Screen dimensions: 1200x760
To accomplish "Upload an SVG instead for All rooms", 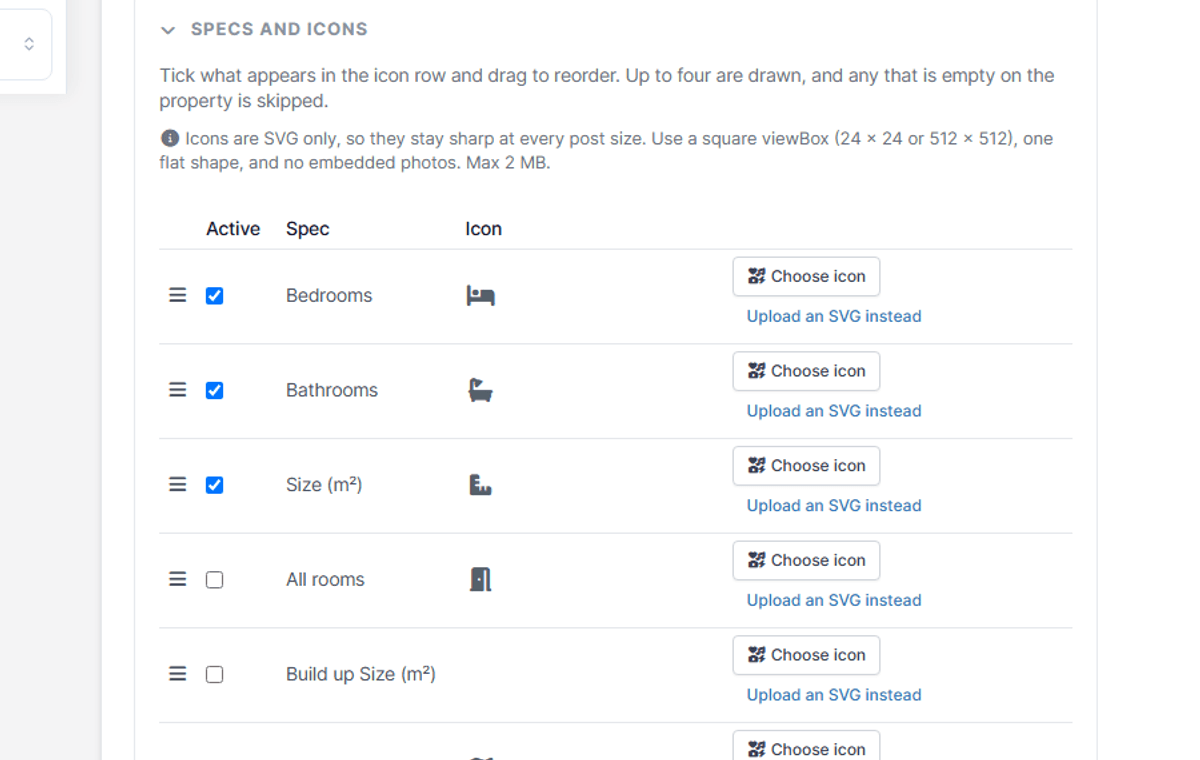I will pyautogui.click(x=834, y=600).
